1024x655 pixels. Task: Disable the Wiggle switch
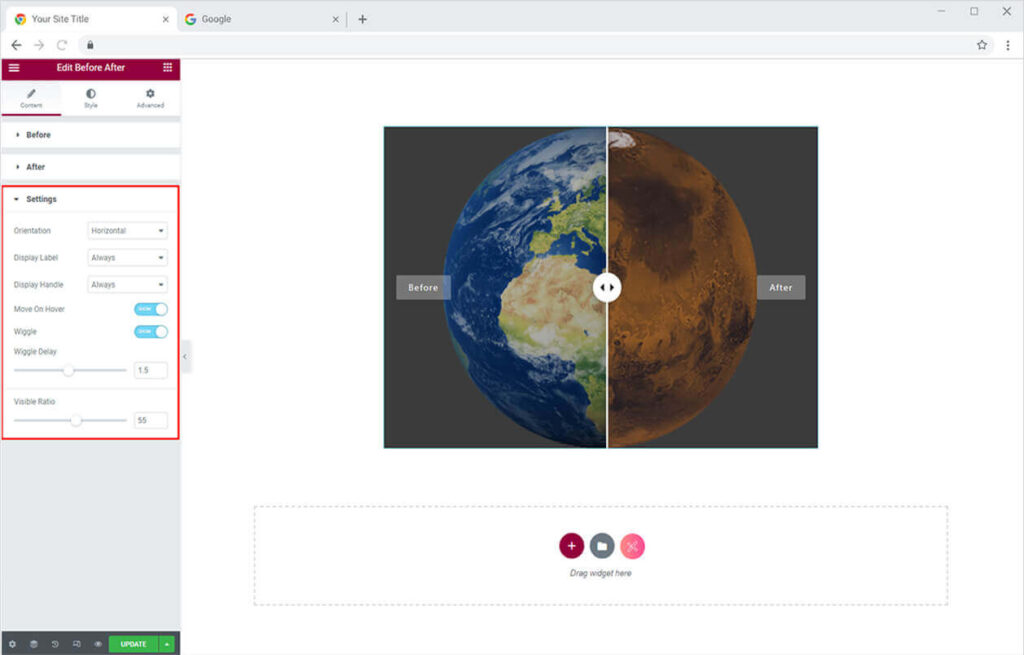(151, 331)
